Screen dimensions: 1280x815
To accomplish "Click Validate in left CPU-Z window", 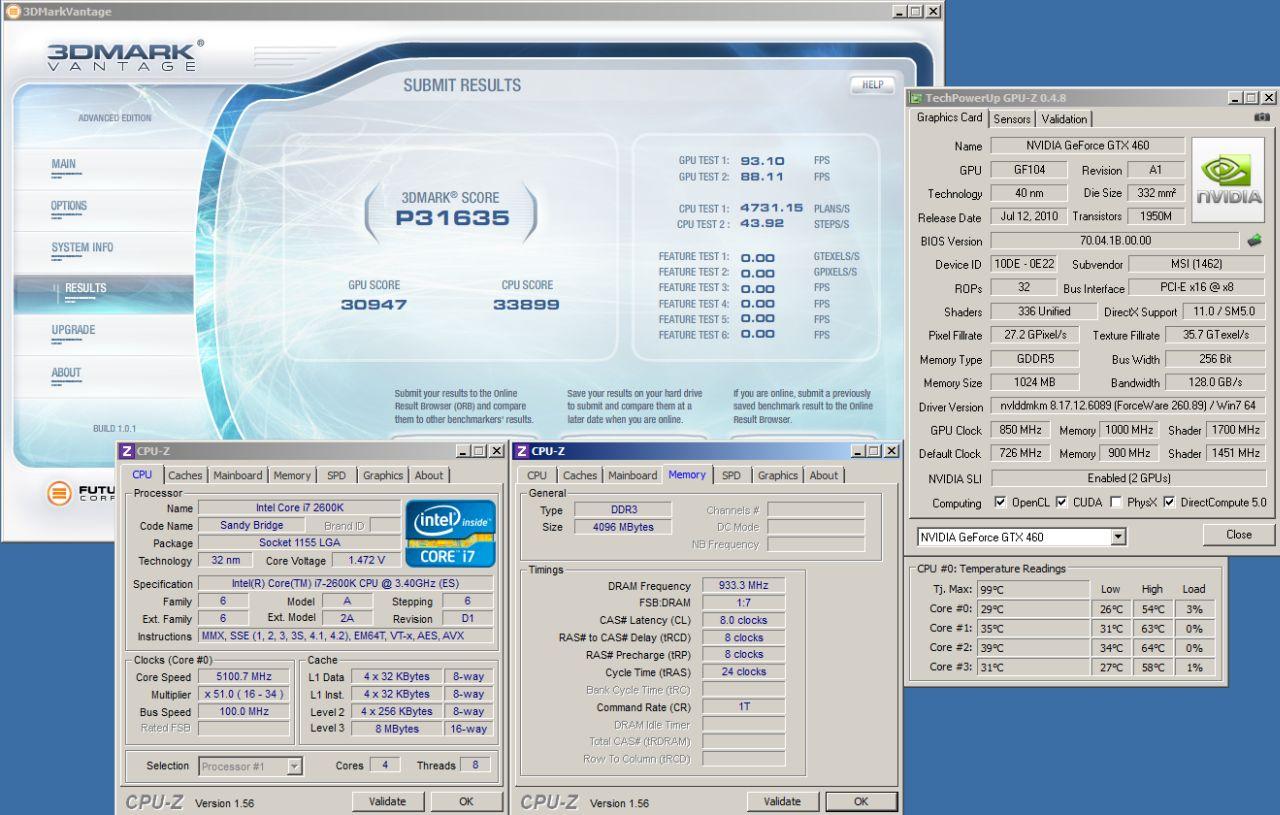I will (x=387, y=801).
